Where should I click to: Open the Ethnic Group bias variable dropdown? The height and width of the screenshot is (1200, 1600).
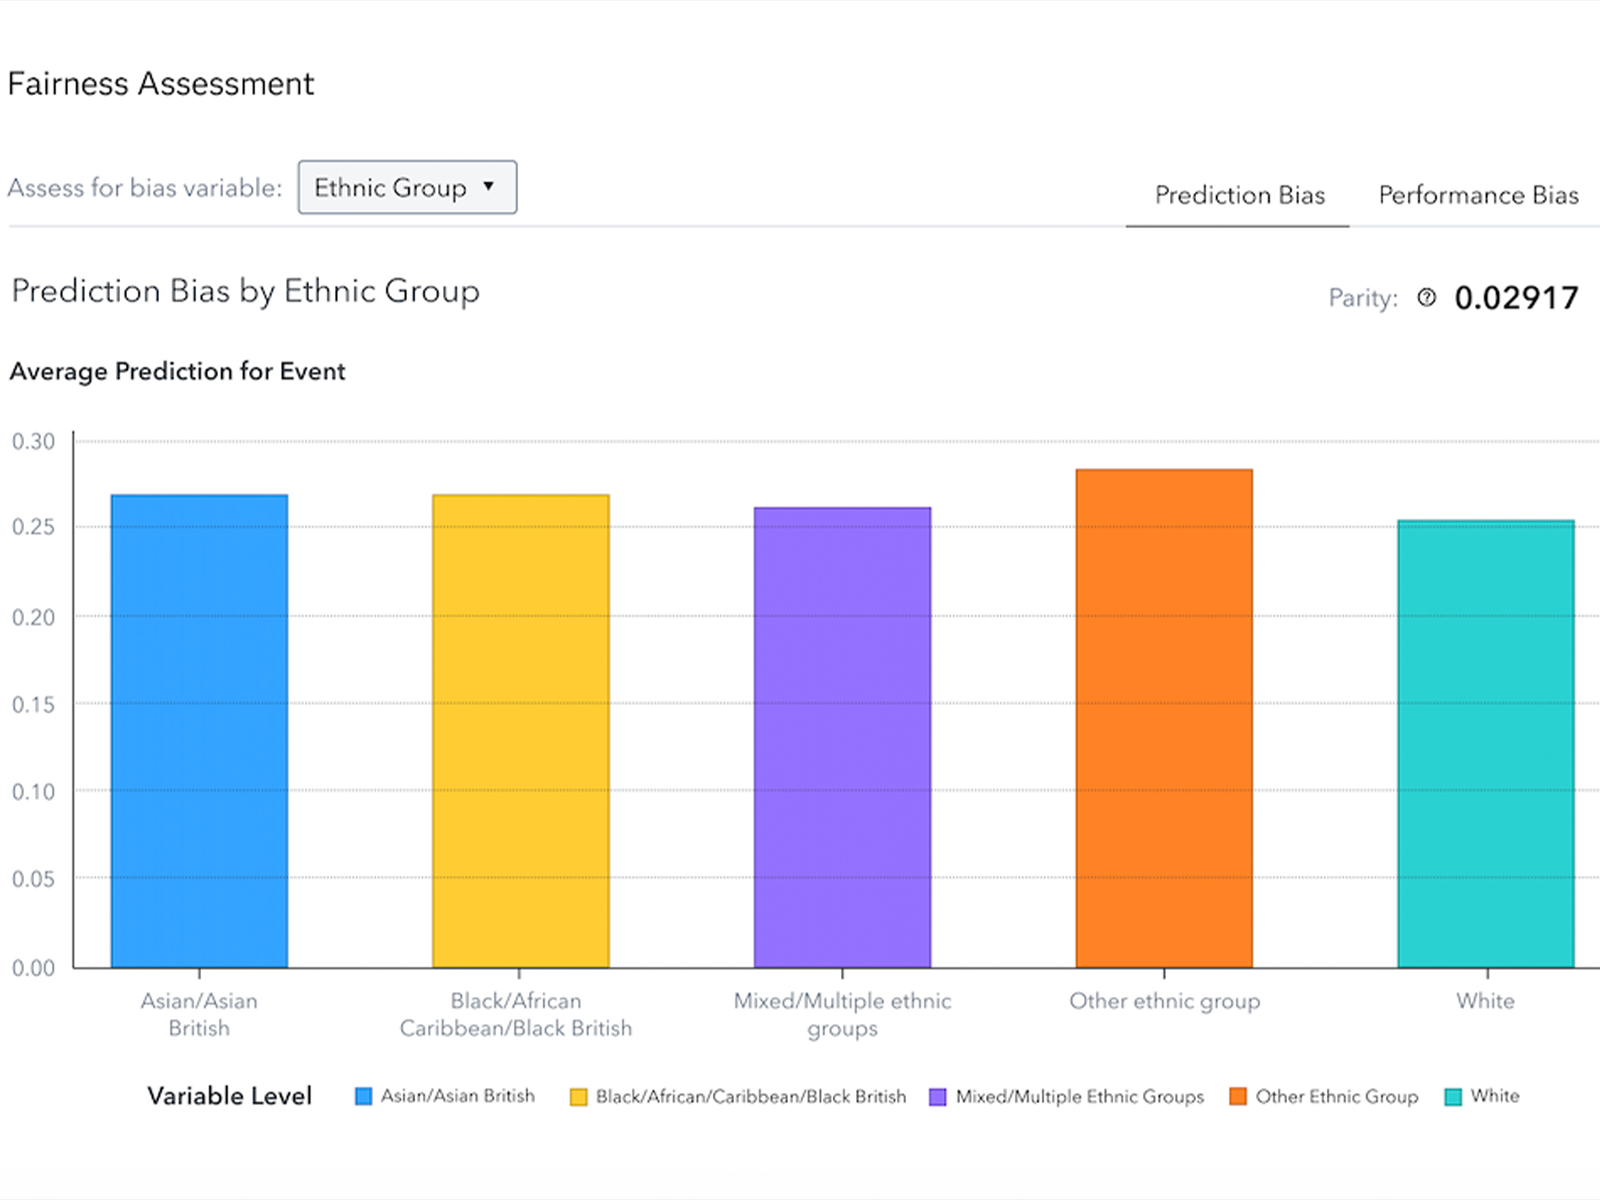click(406, 188)
